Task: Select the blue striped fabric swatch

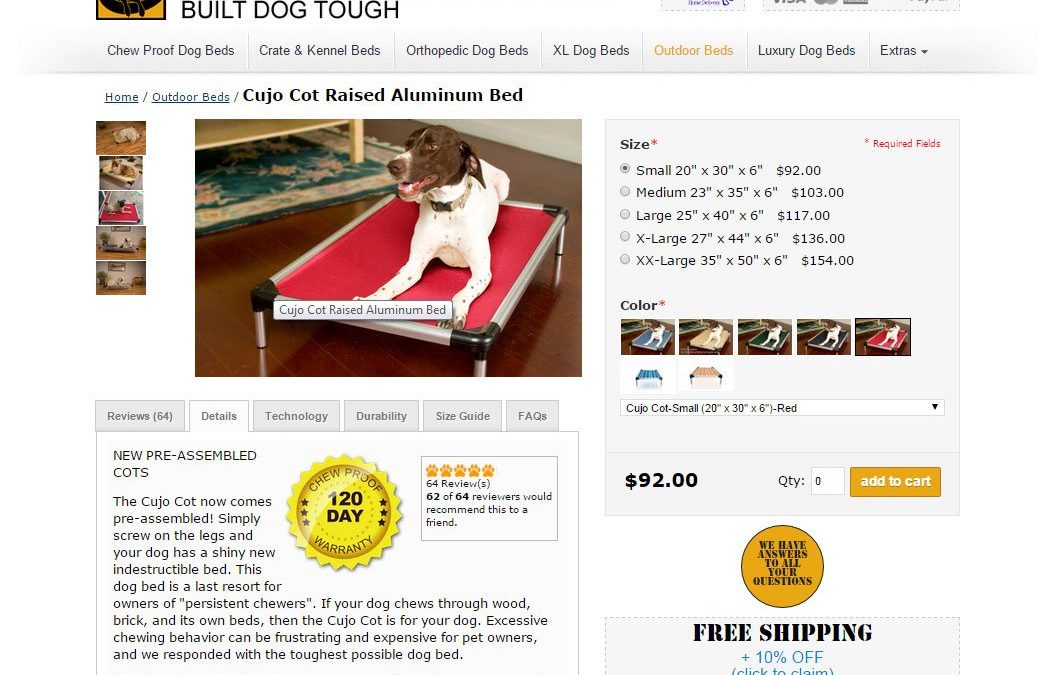Action: coord(648,376)
